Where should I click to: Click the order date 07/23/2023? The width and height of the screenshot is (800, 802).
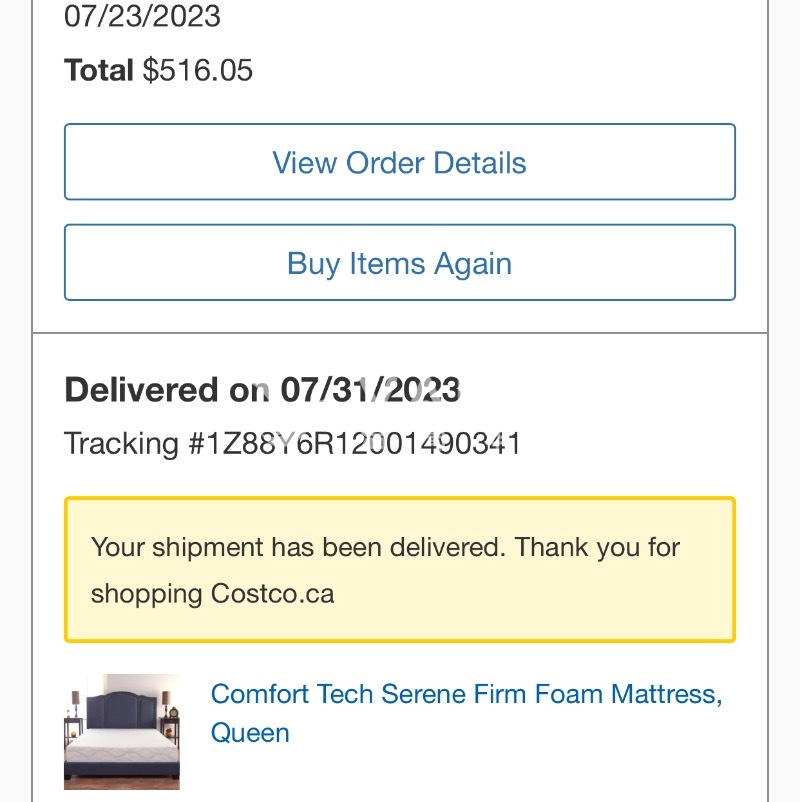(142, 16)
